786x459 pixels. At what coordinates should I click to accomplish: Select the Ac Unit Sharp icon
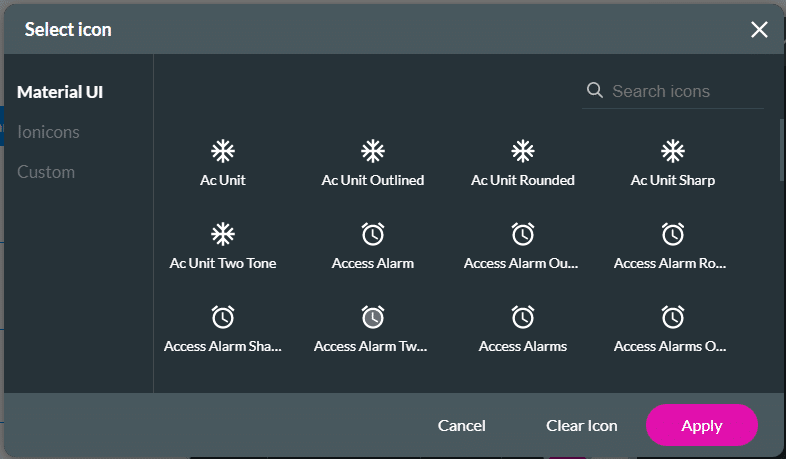coord(673,152)
